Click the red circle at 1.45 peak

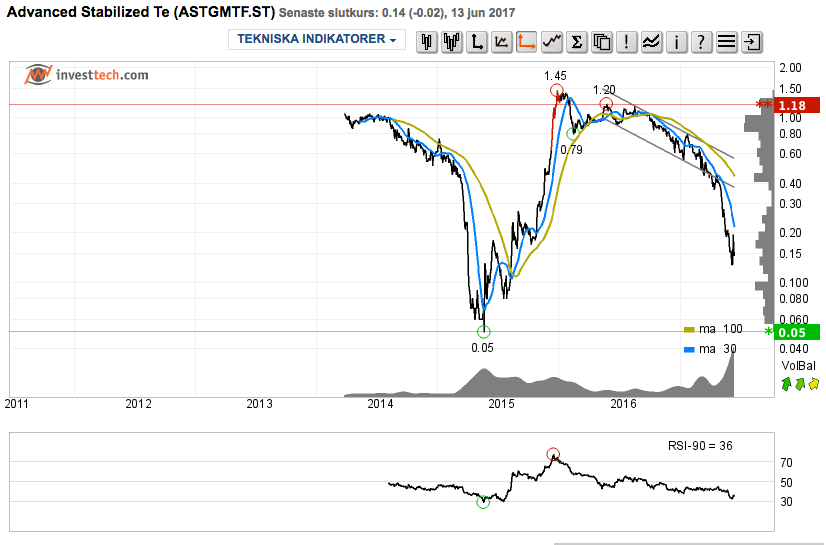click(x=556, y=91)
